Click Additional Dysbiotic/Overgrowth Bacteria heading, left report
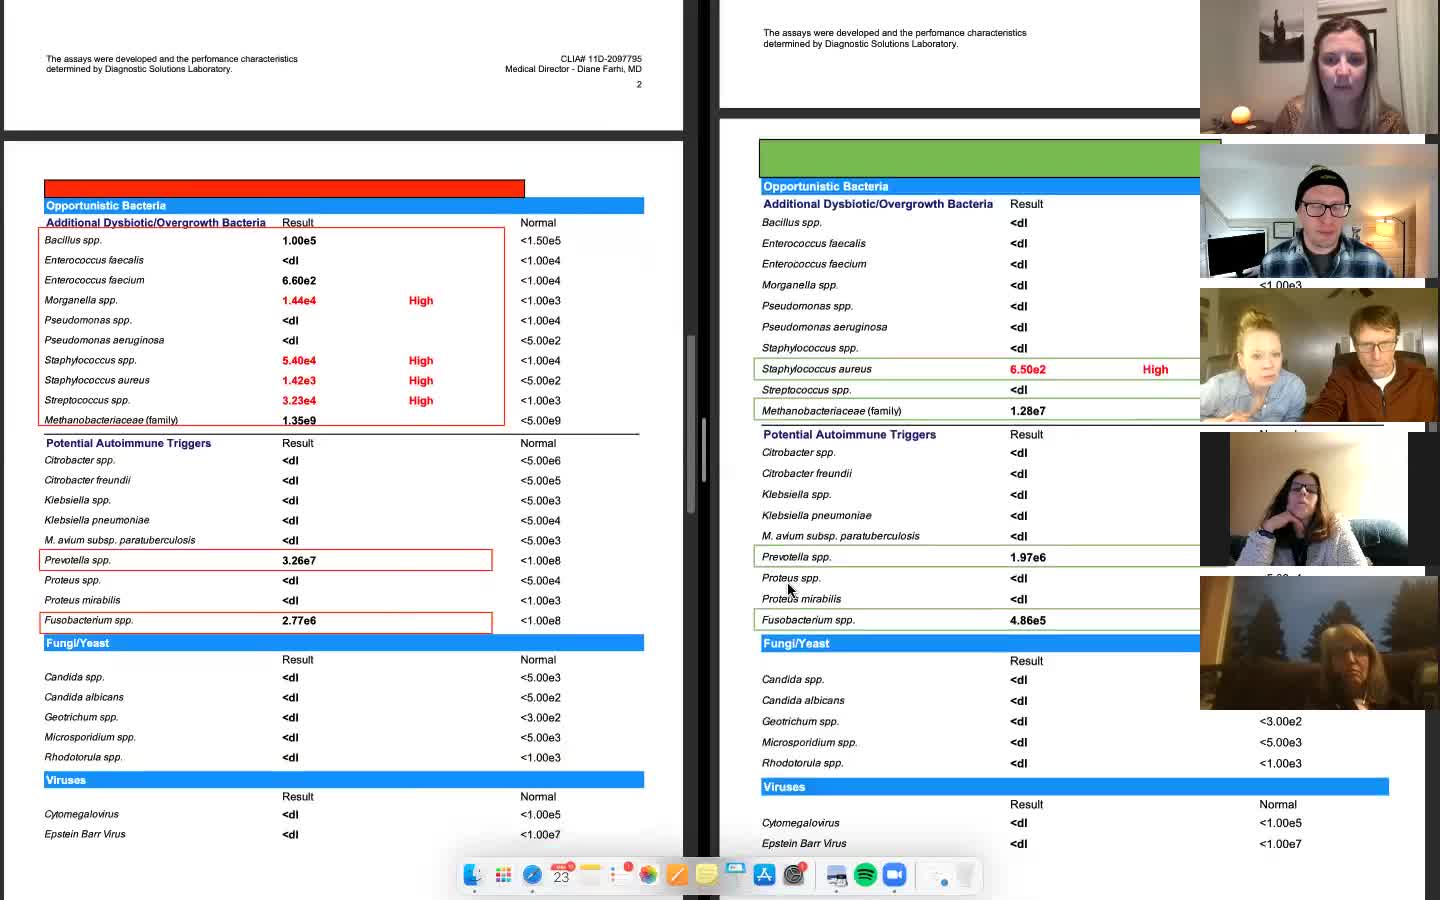The width and height of the screenshot is (1440, 900). click(156, 223)
